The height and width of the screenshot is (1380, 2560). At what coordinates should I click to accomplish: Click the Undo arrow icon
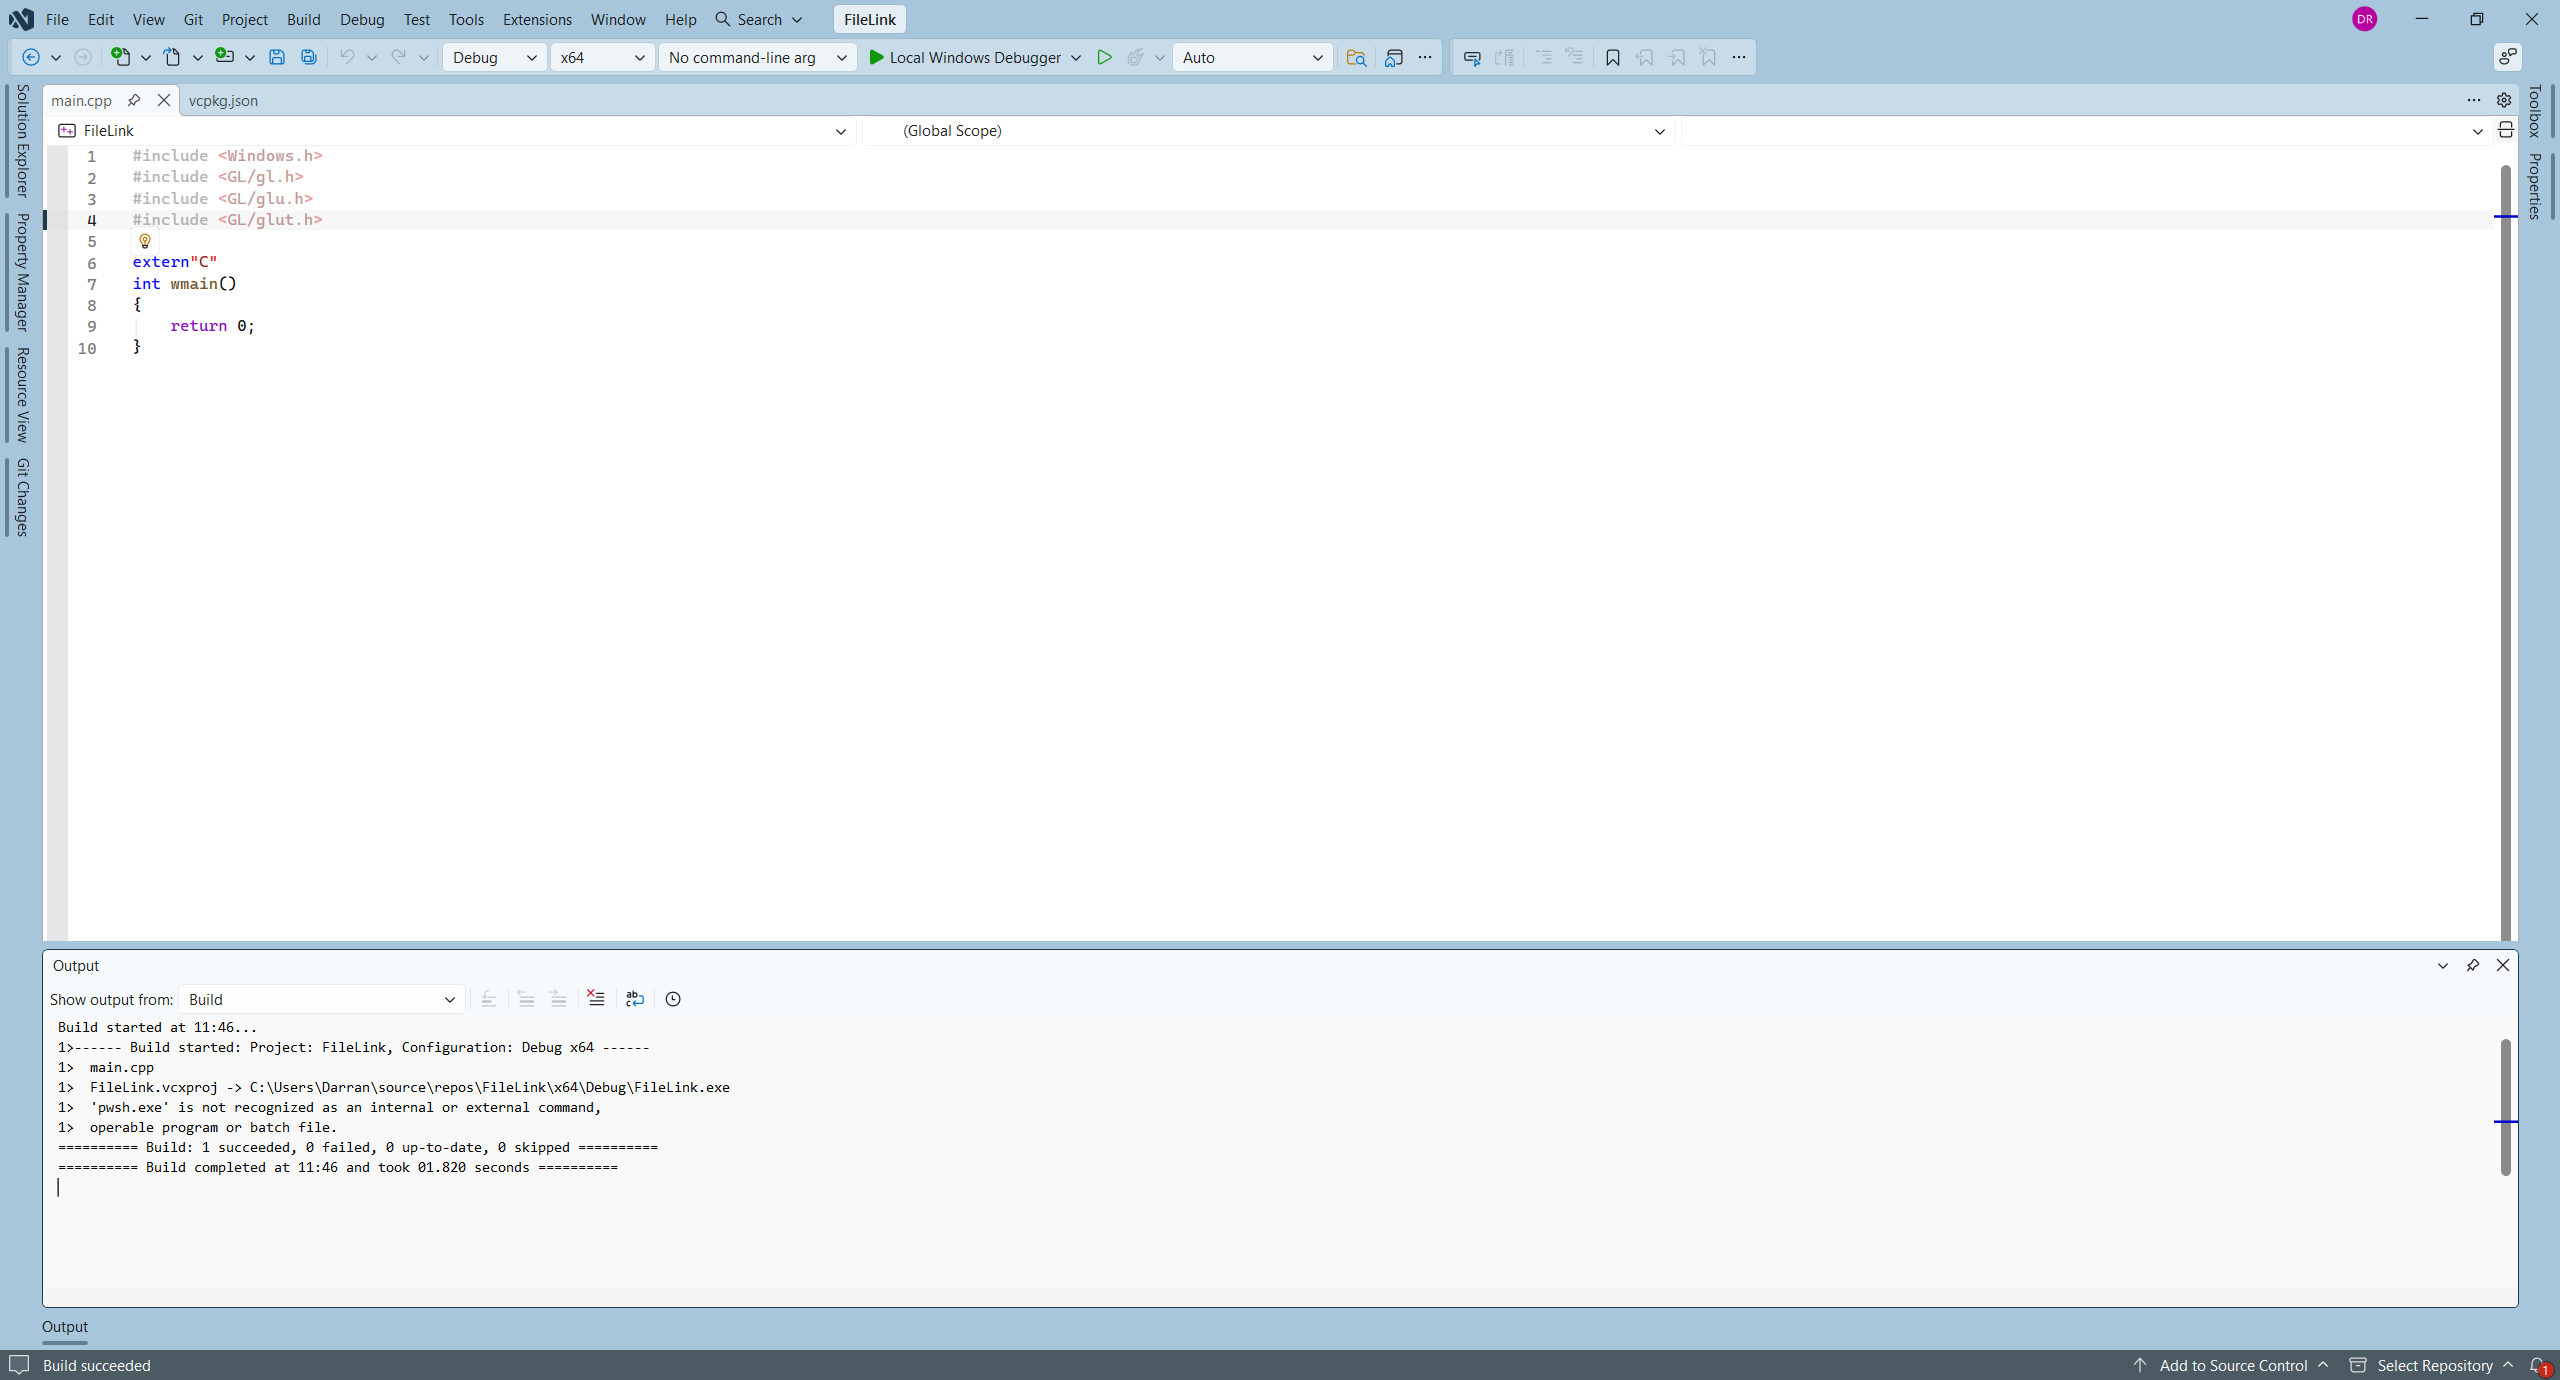click(346, 57)
